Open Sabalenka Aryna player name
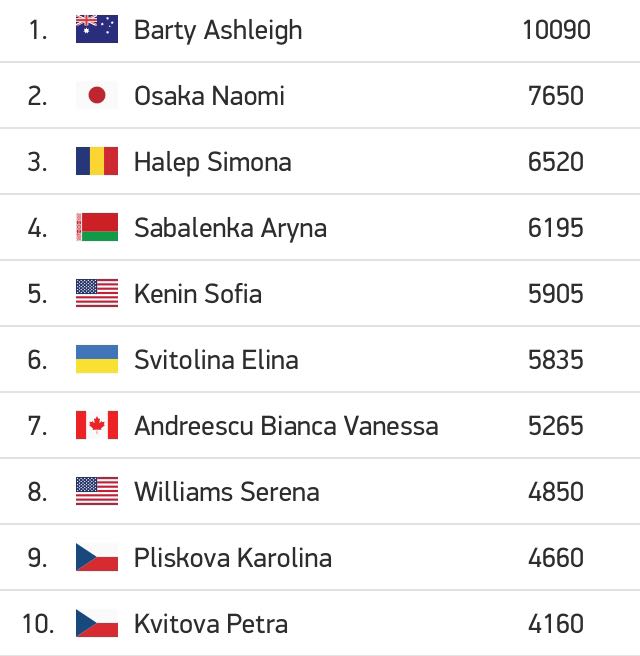 tap(230, 228)
